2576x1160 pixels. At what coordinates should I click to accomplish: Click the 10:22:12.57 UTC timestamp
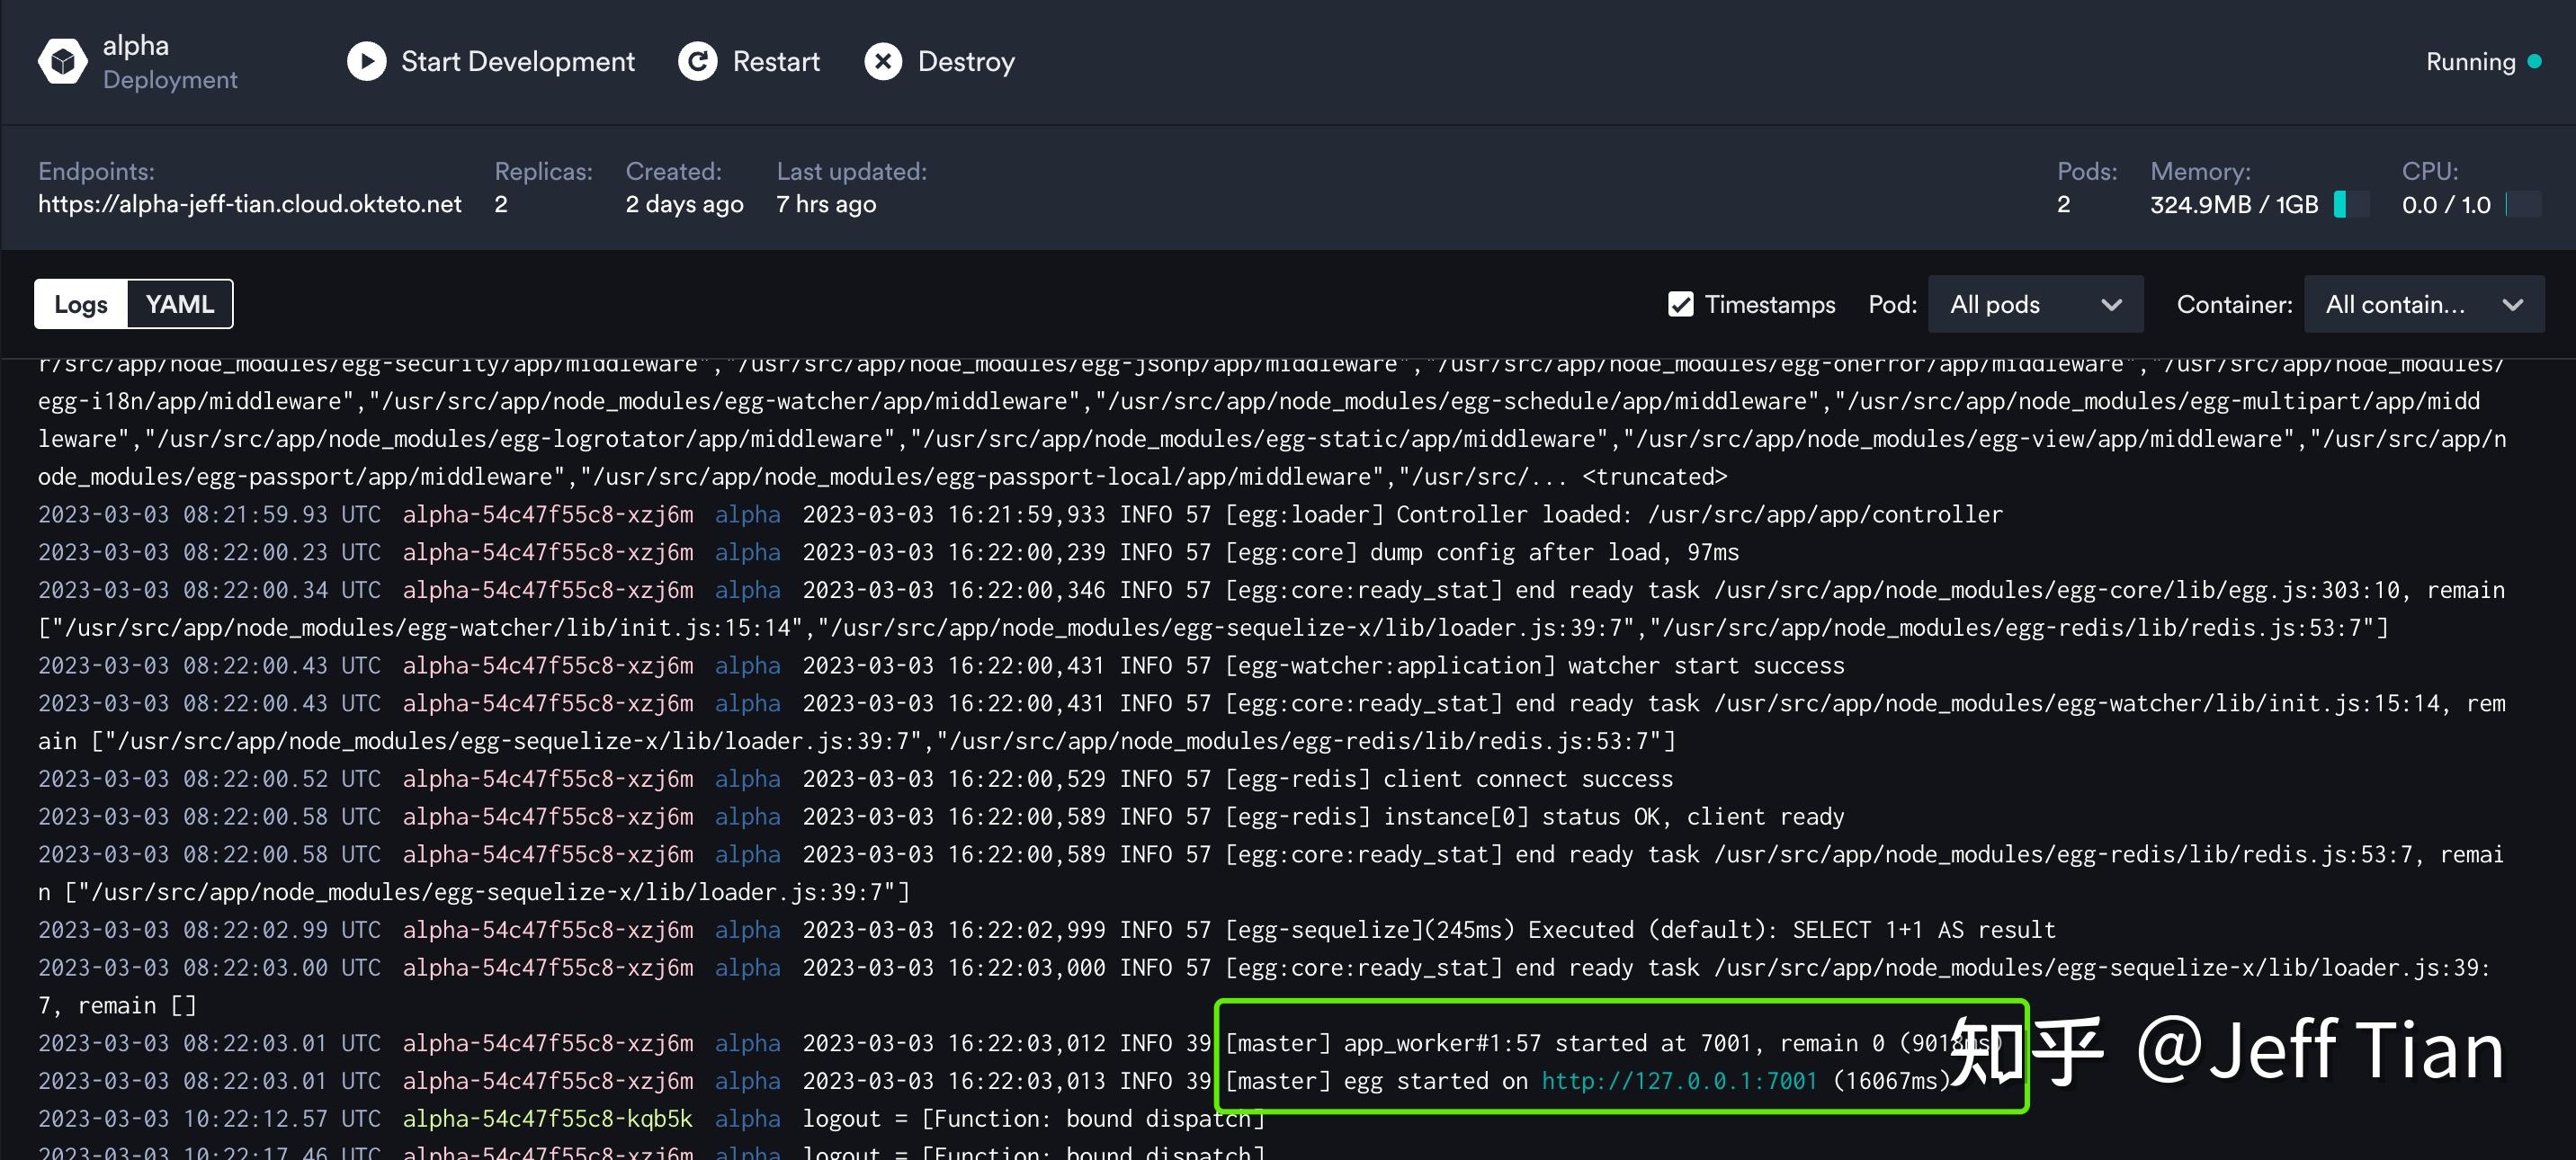tap(209, 1119)
